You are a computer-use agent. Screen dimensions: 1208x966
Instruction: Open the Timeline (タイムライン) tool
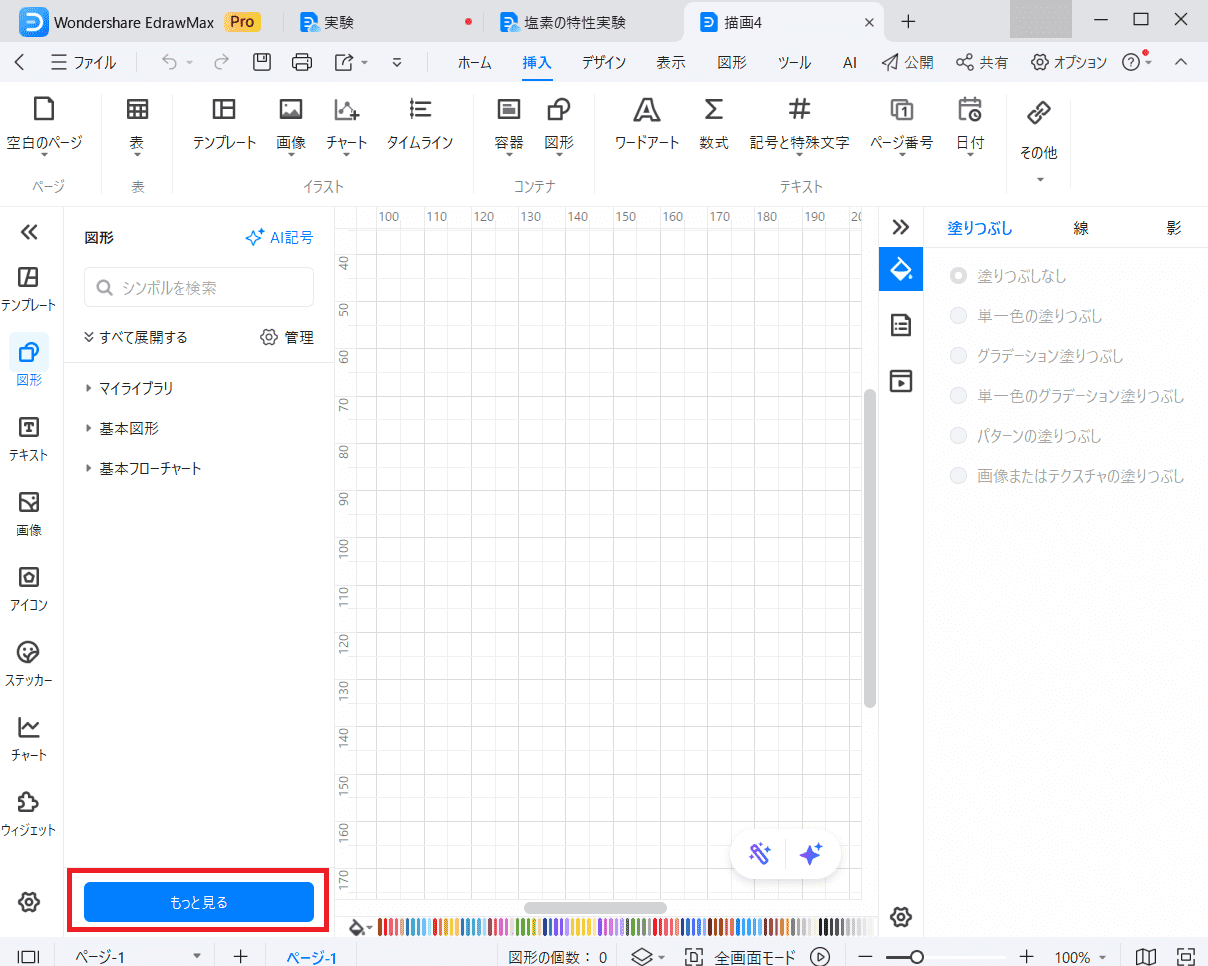point(420,111)
